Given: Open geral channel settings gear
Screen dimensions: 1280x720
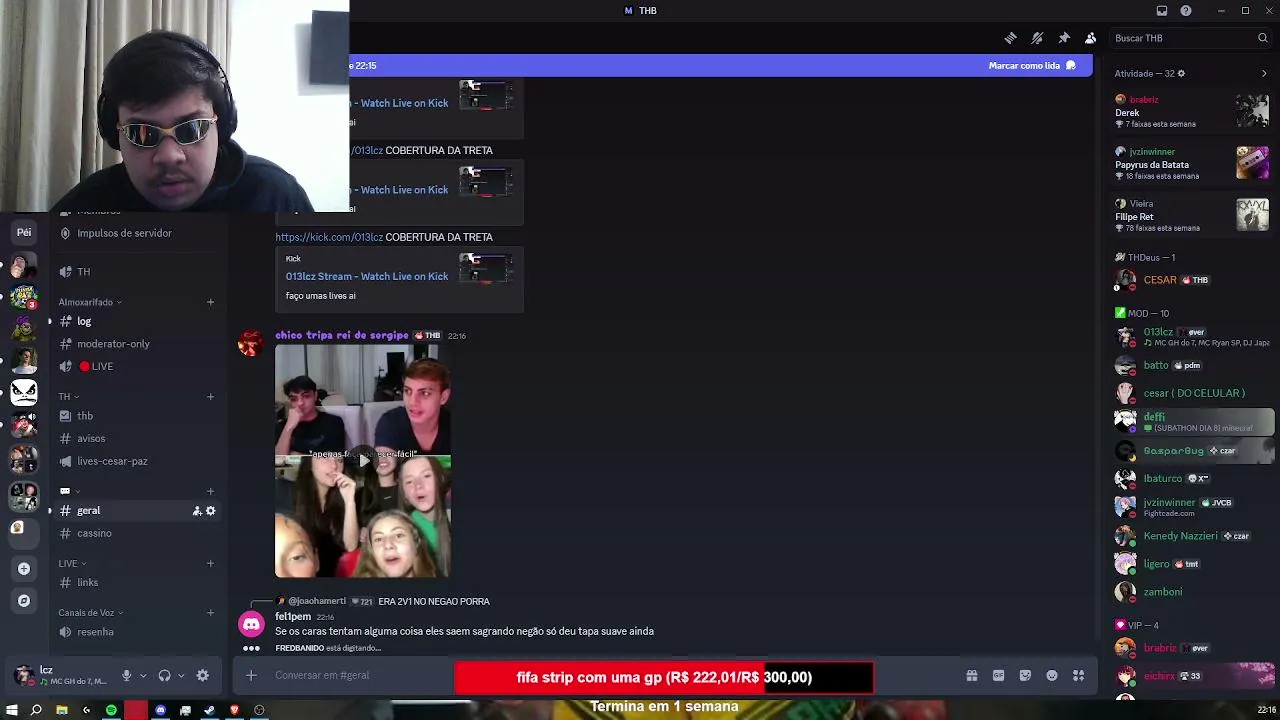Looking at the screenshot, I should [x=210, y=511].
